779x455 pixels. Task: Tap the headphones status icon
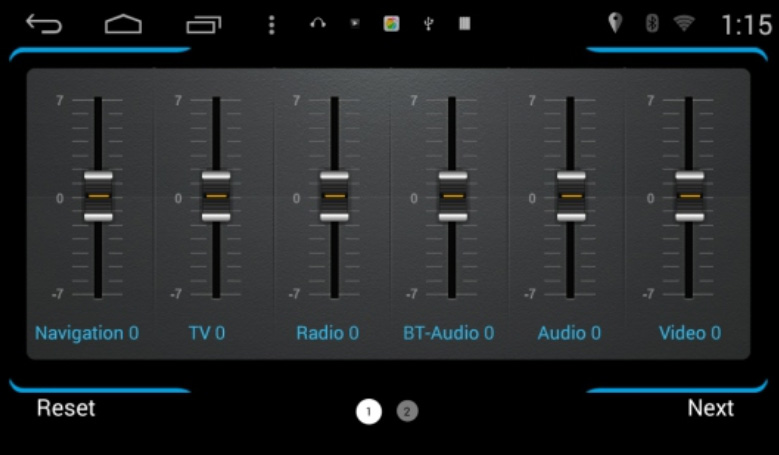[318, 24]
